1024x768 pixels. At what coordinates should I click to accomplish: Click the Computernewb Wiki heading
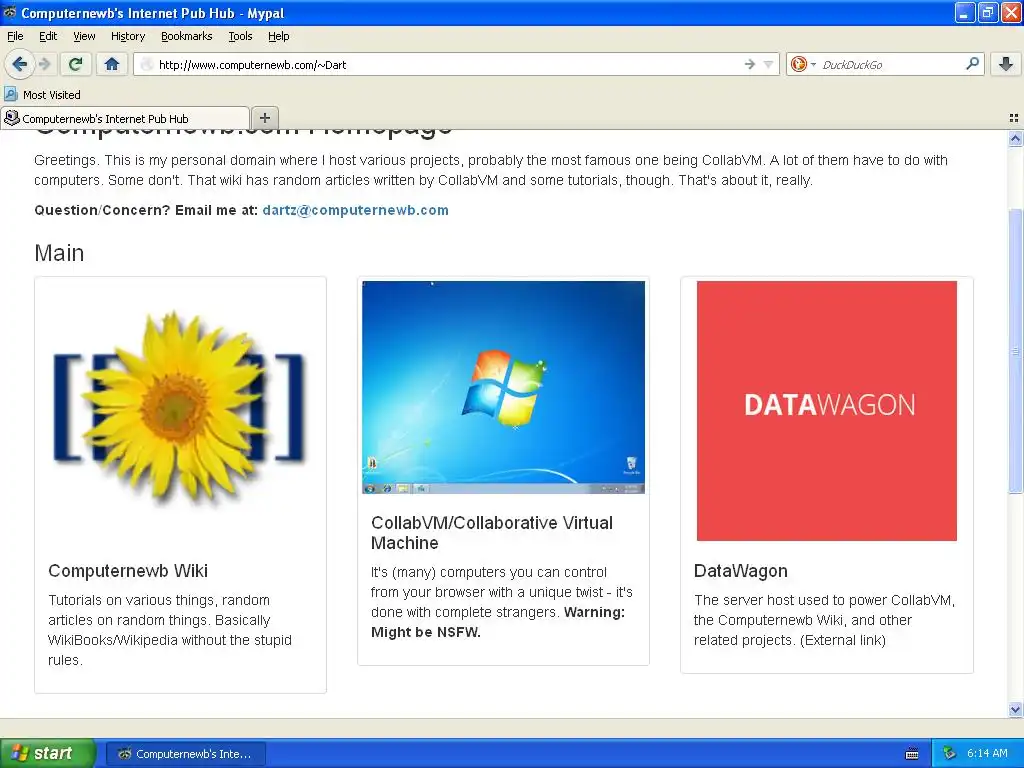pyautogui.click(x=128, y=571)
